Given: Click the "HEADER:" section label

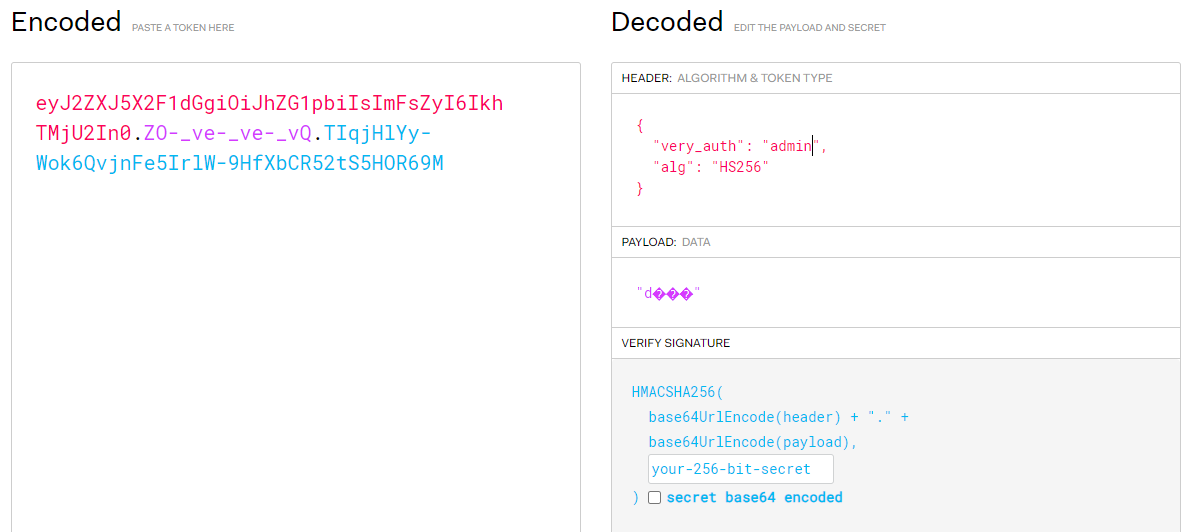Looking at the screenshot, I should [646, 78].
